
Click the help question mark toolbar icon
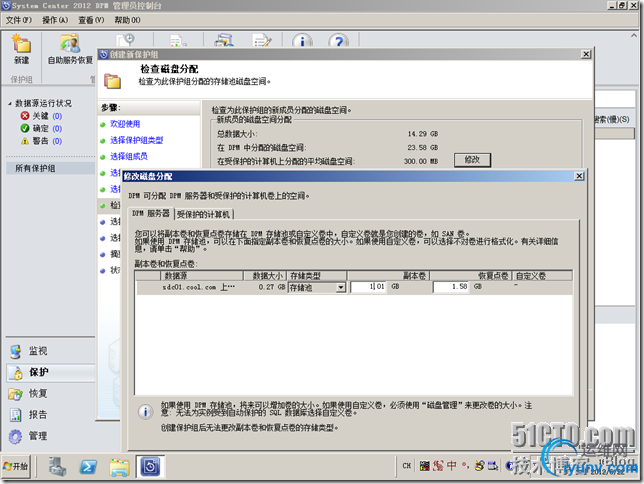[x=338, y=40]
